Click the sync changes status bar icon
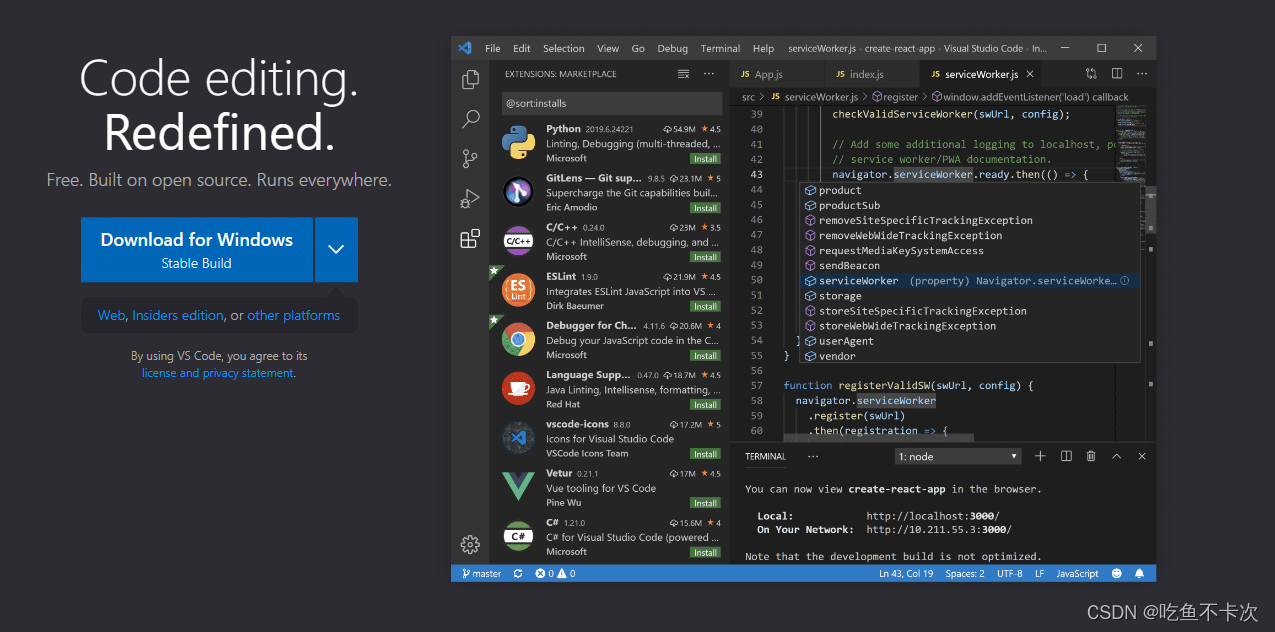Screen dimensions: 1275x632 click(x=518, y=574)
